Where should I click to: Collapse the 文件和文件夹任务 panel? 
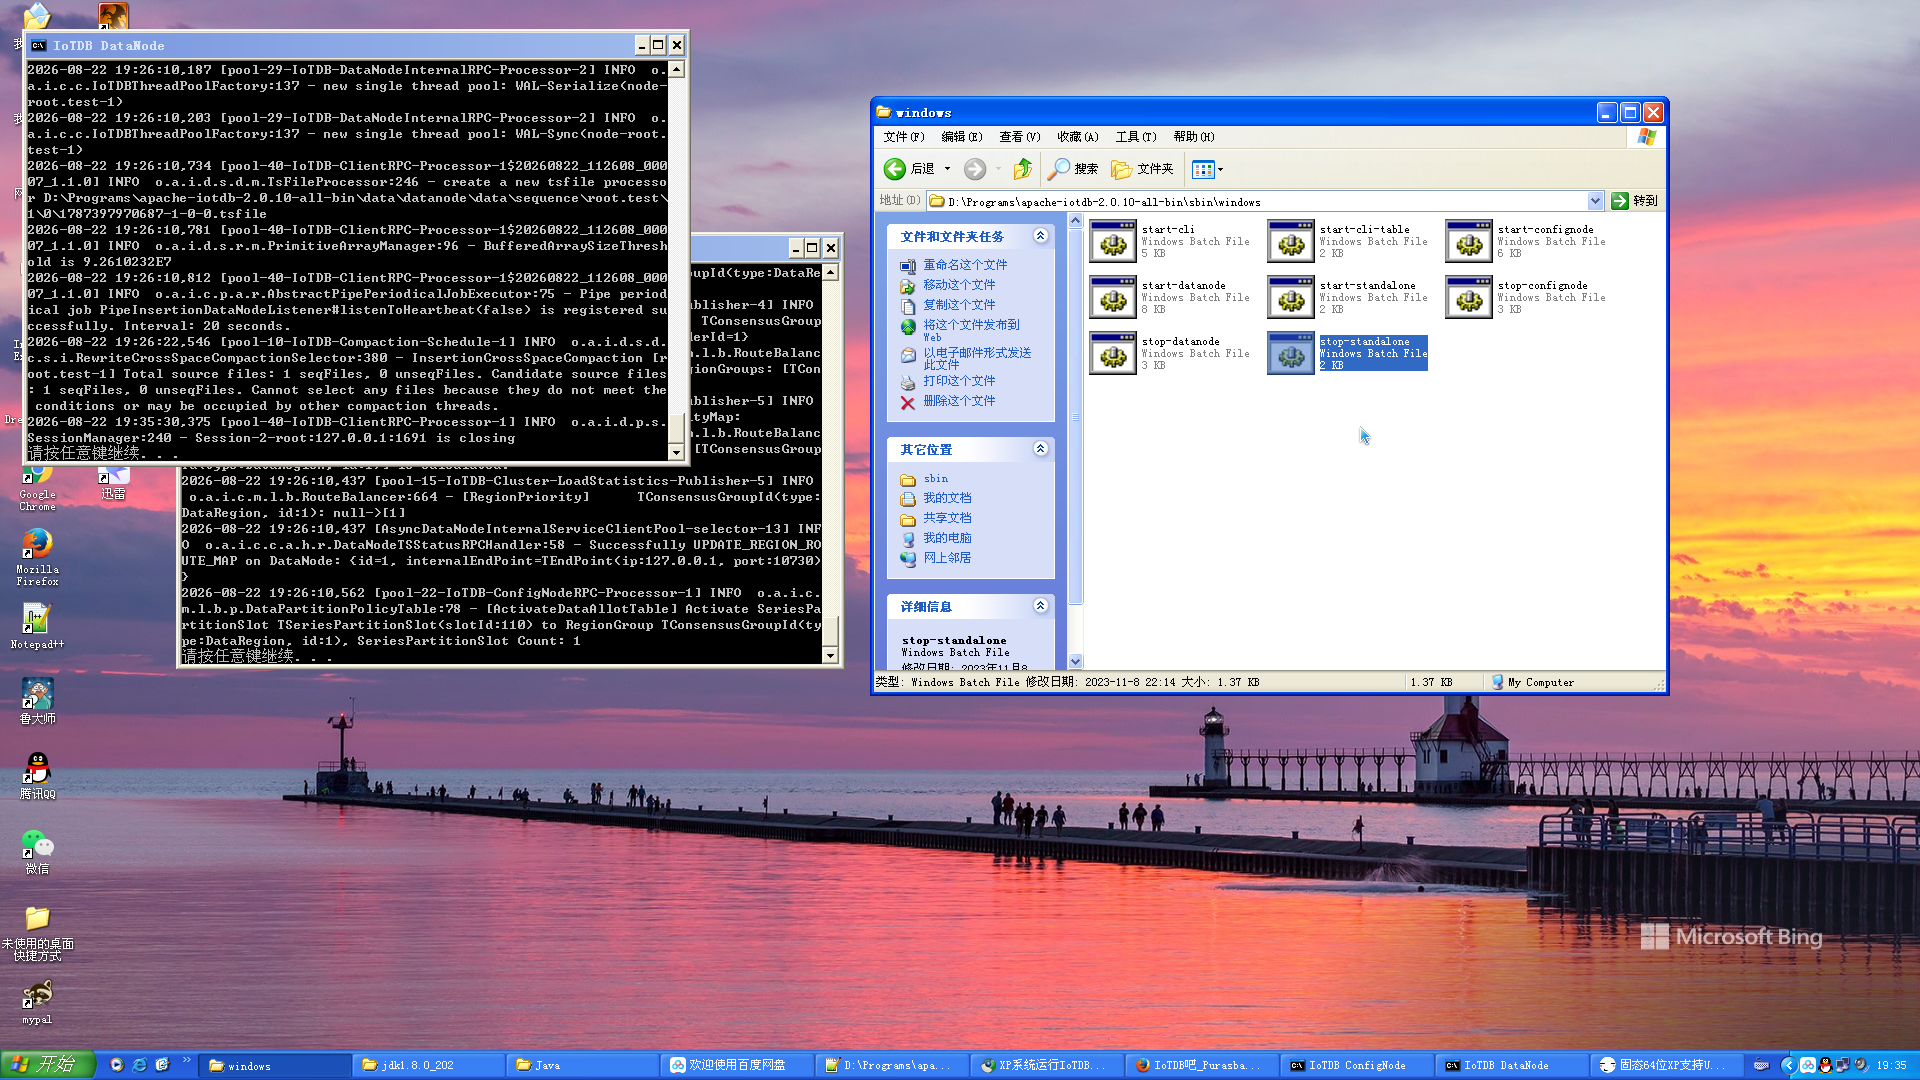(x=1040, y=236)
